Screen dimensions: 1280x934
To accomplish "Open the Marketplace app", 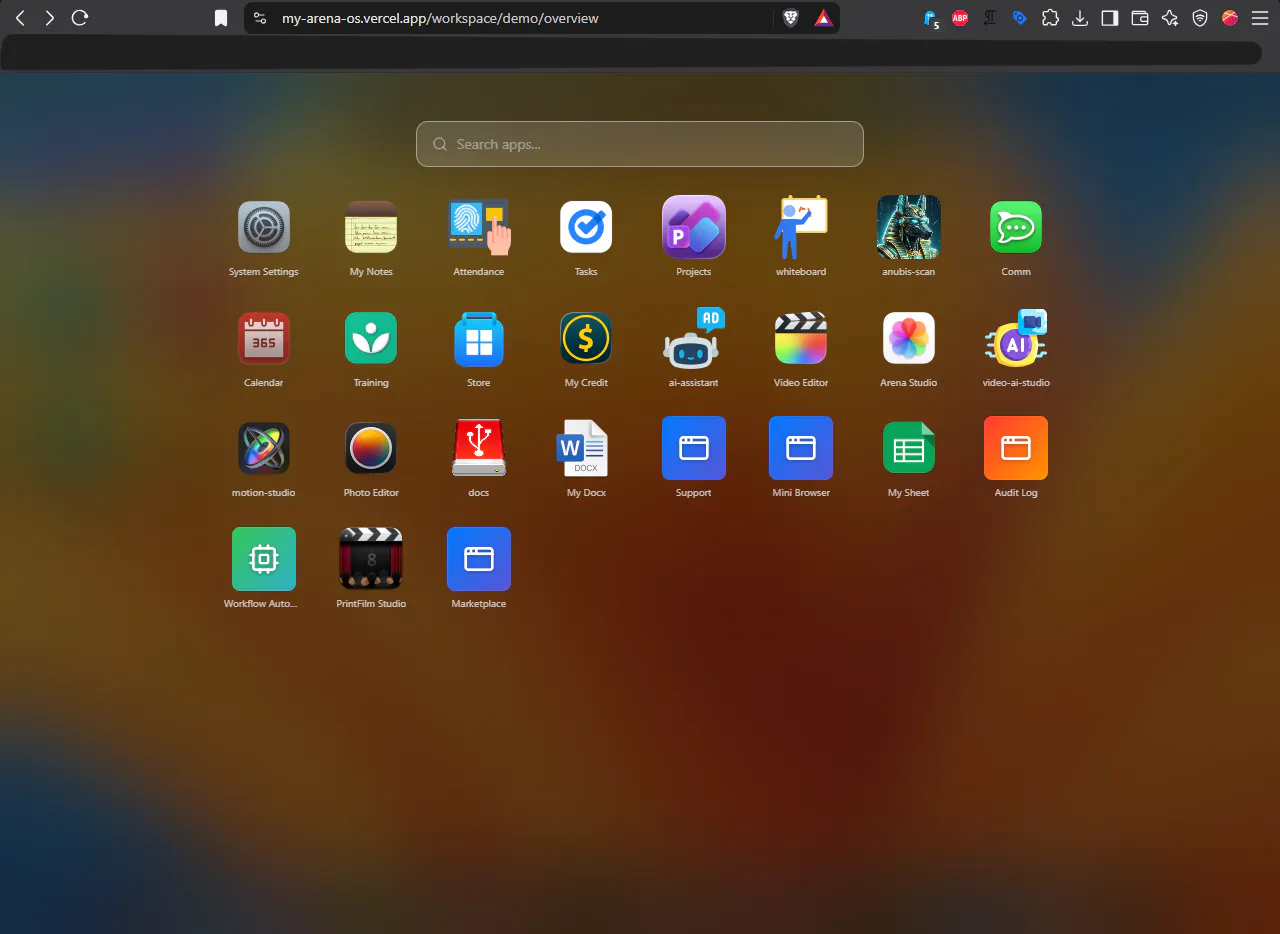I will 479,559.
